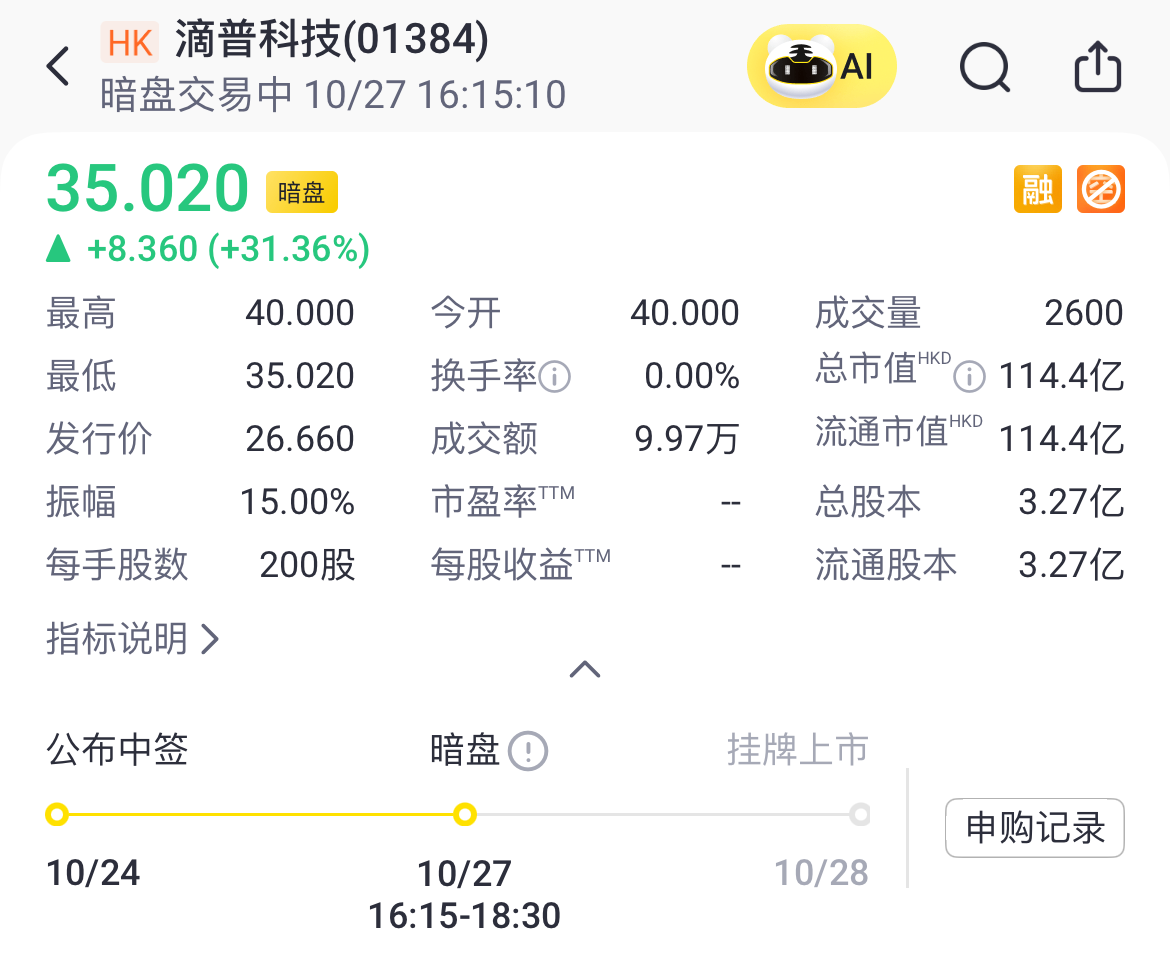Tap the 挂牌上市 stage label
This screenshot has height=967, width=1170.
click(798, 749)
